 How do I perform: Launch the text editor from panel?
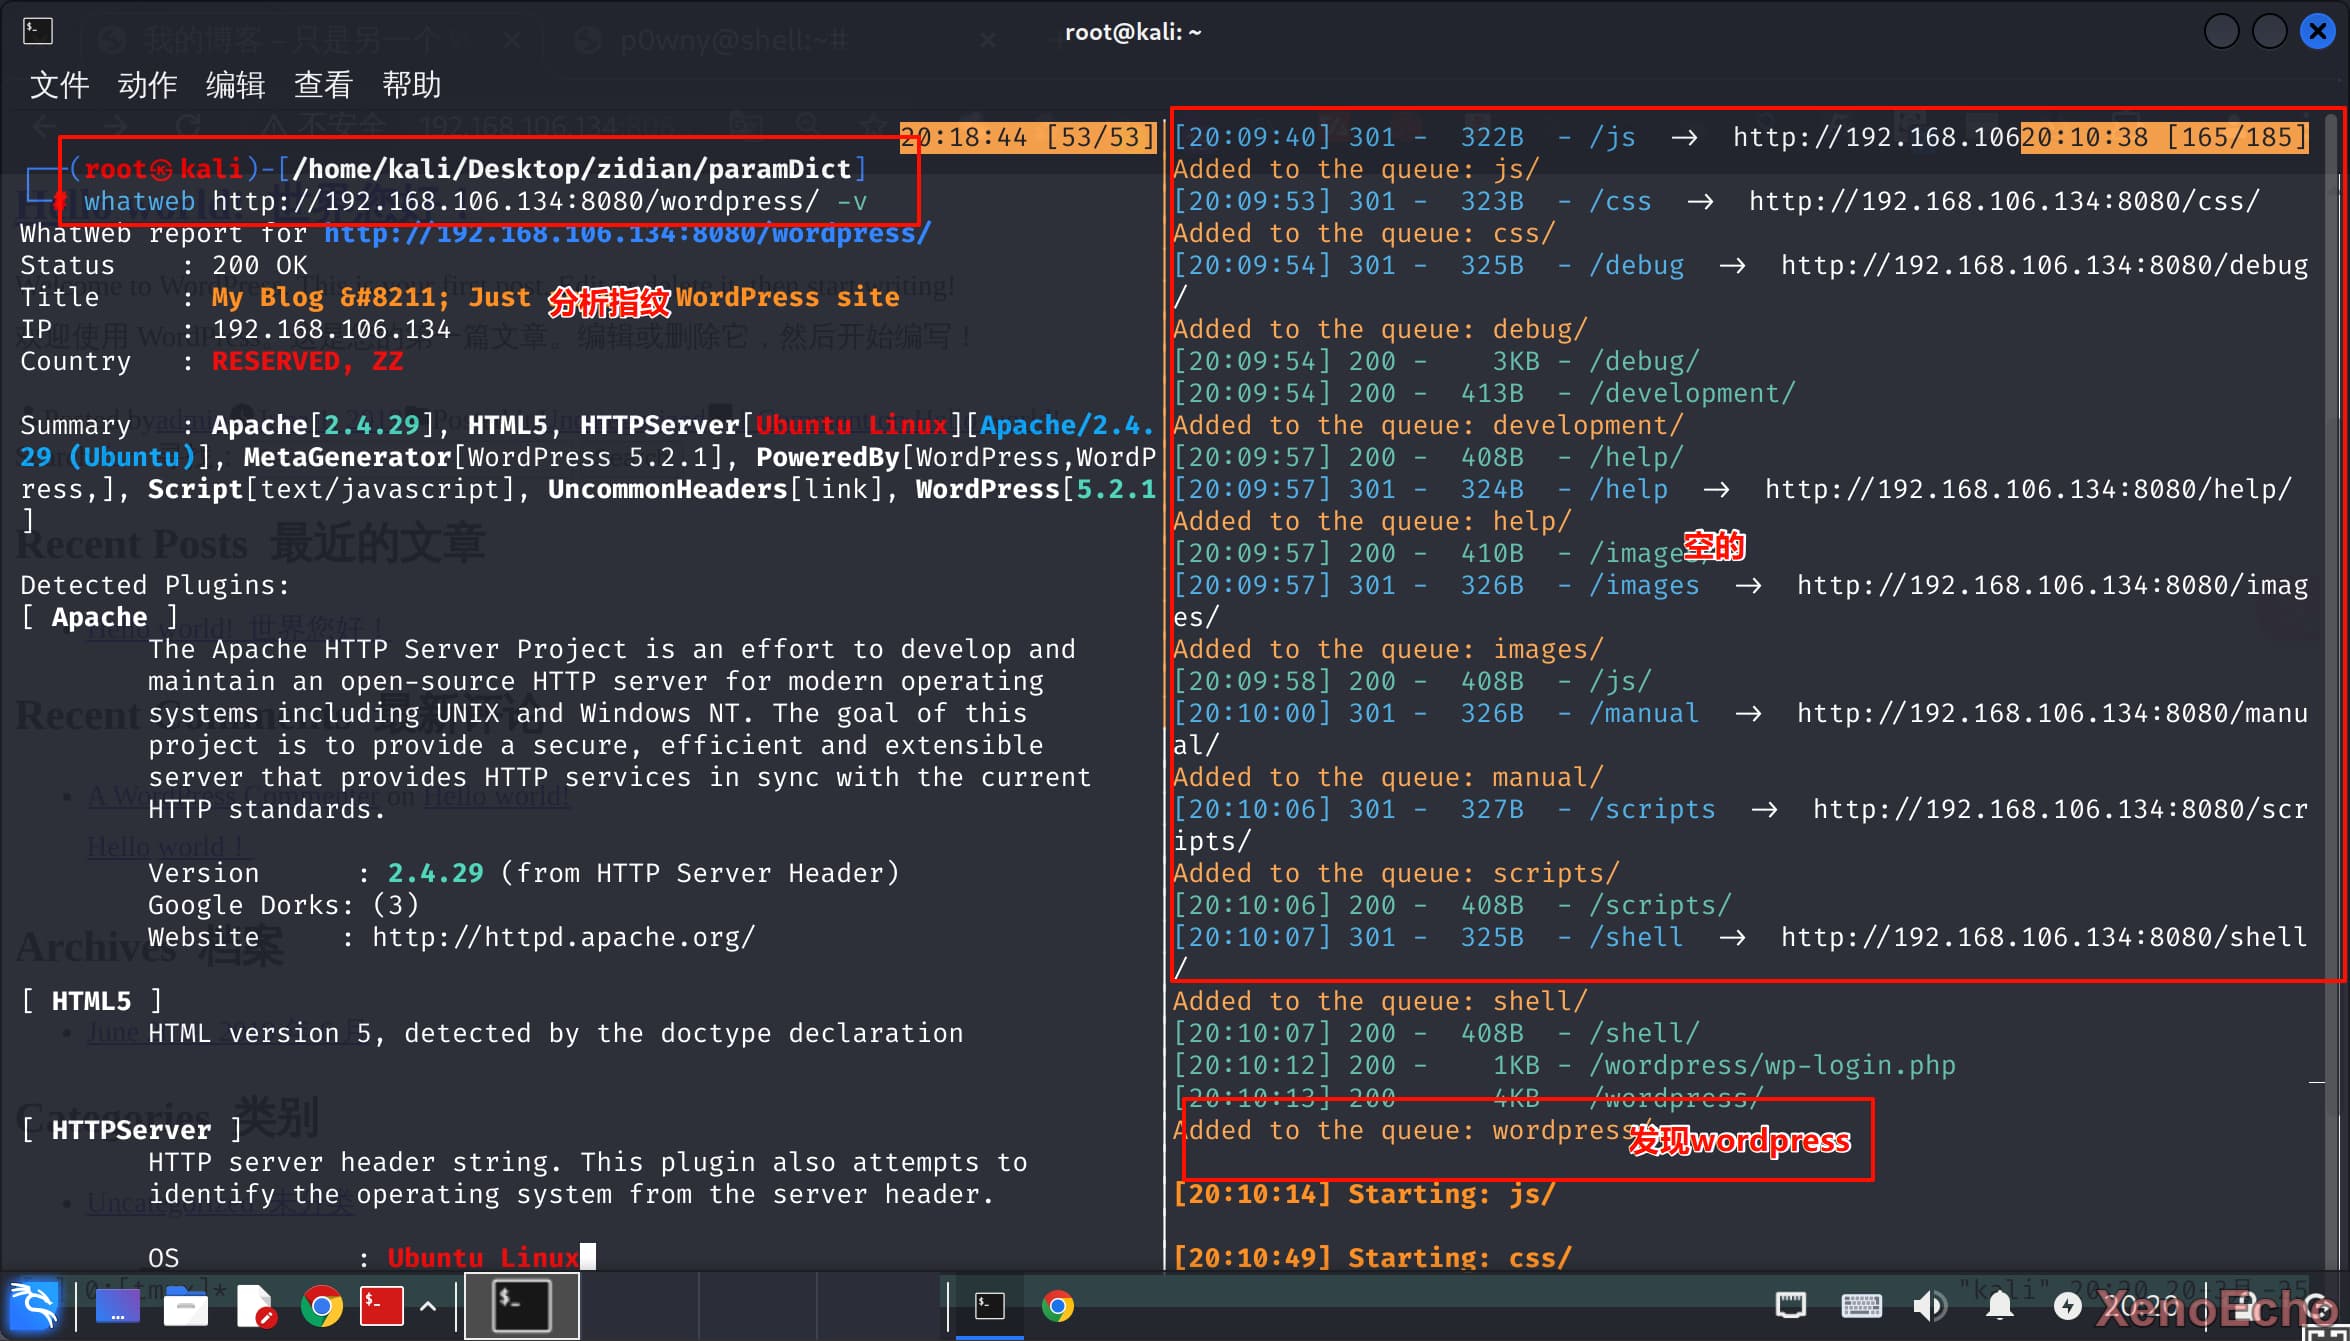tap(255, 1306)
